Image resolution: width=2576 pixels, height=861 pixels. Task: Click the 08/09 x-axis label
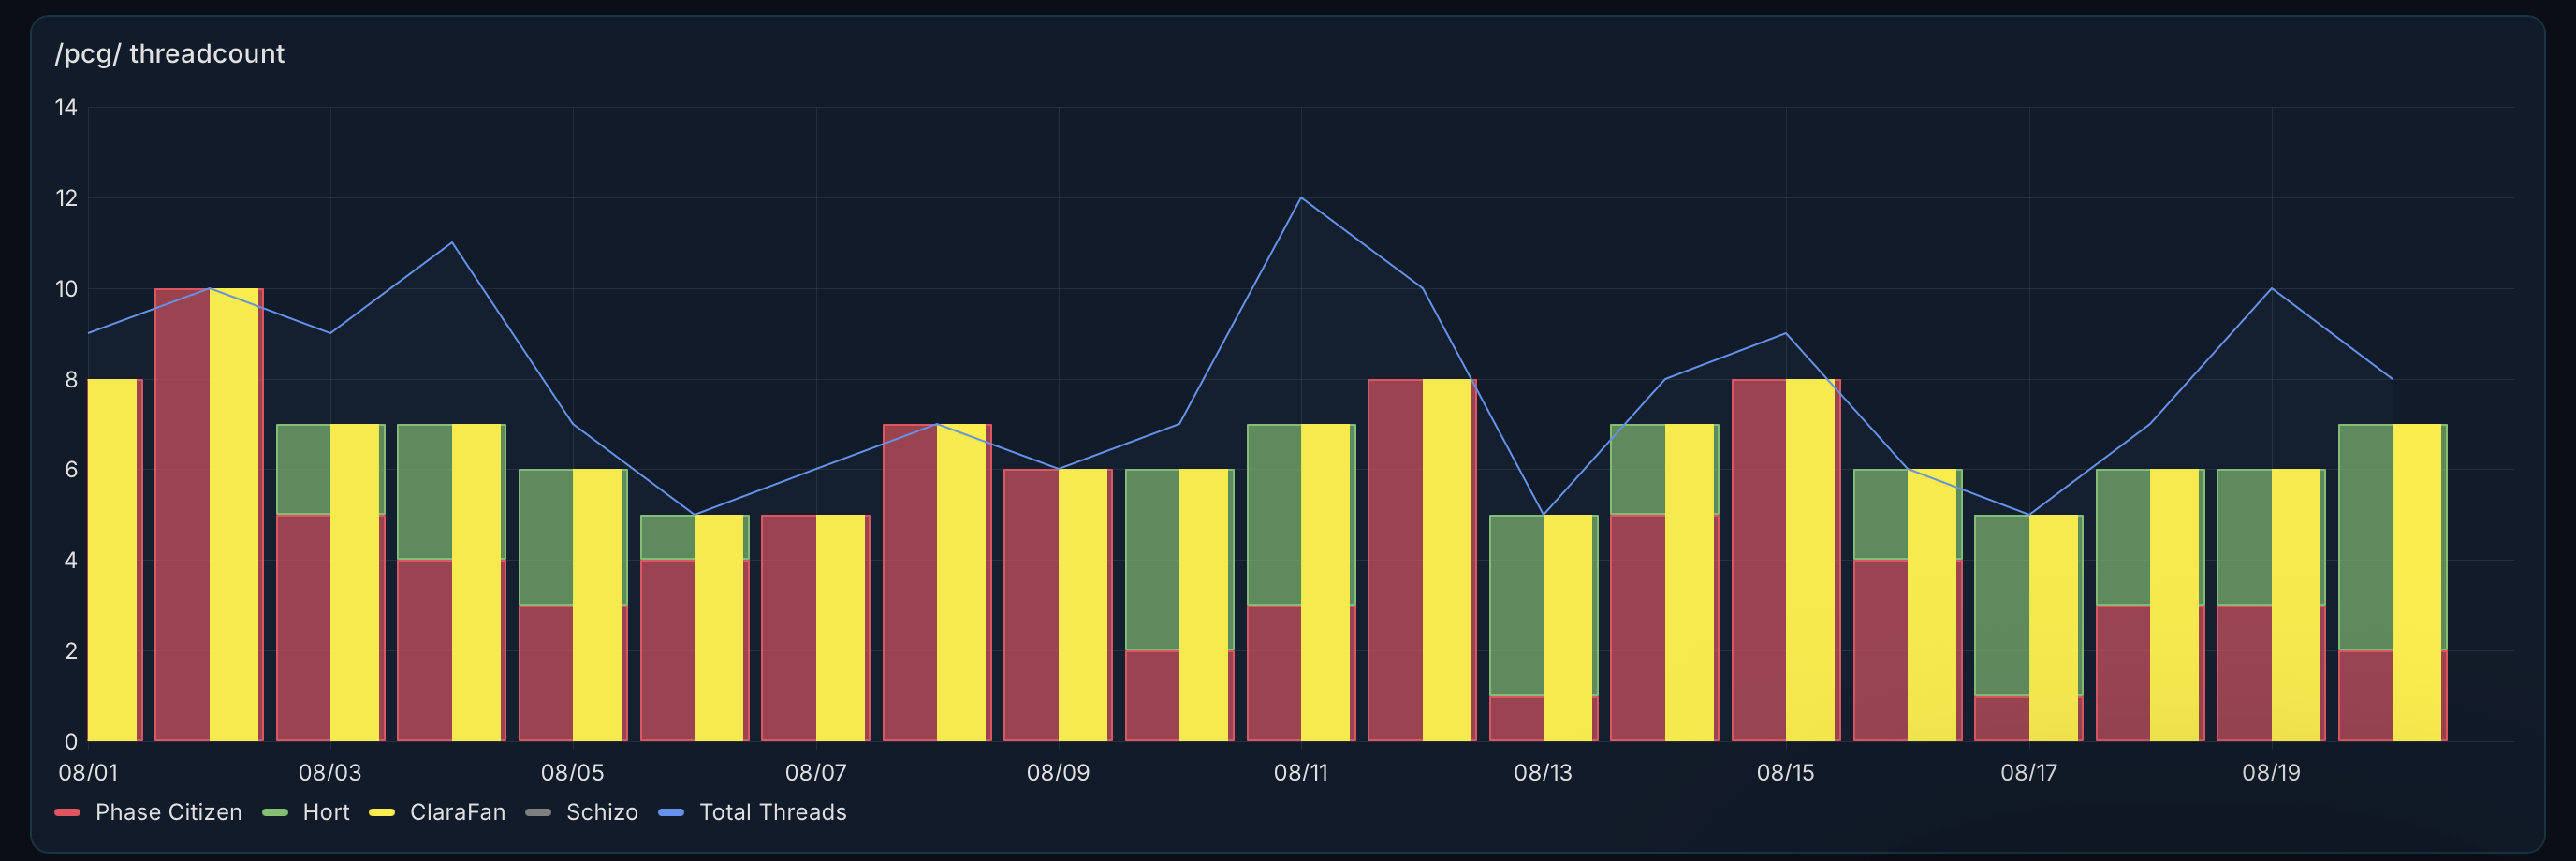[1058, 772]
